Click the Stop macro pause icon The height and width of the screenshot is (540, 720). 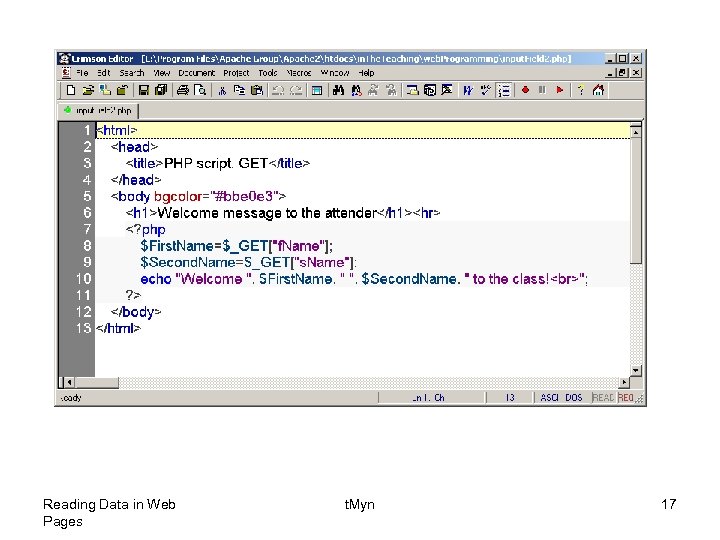point(542,90)
